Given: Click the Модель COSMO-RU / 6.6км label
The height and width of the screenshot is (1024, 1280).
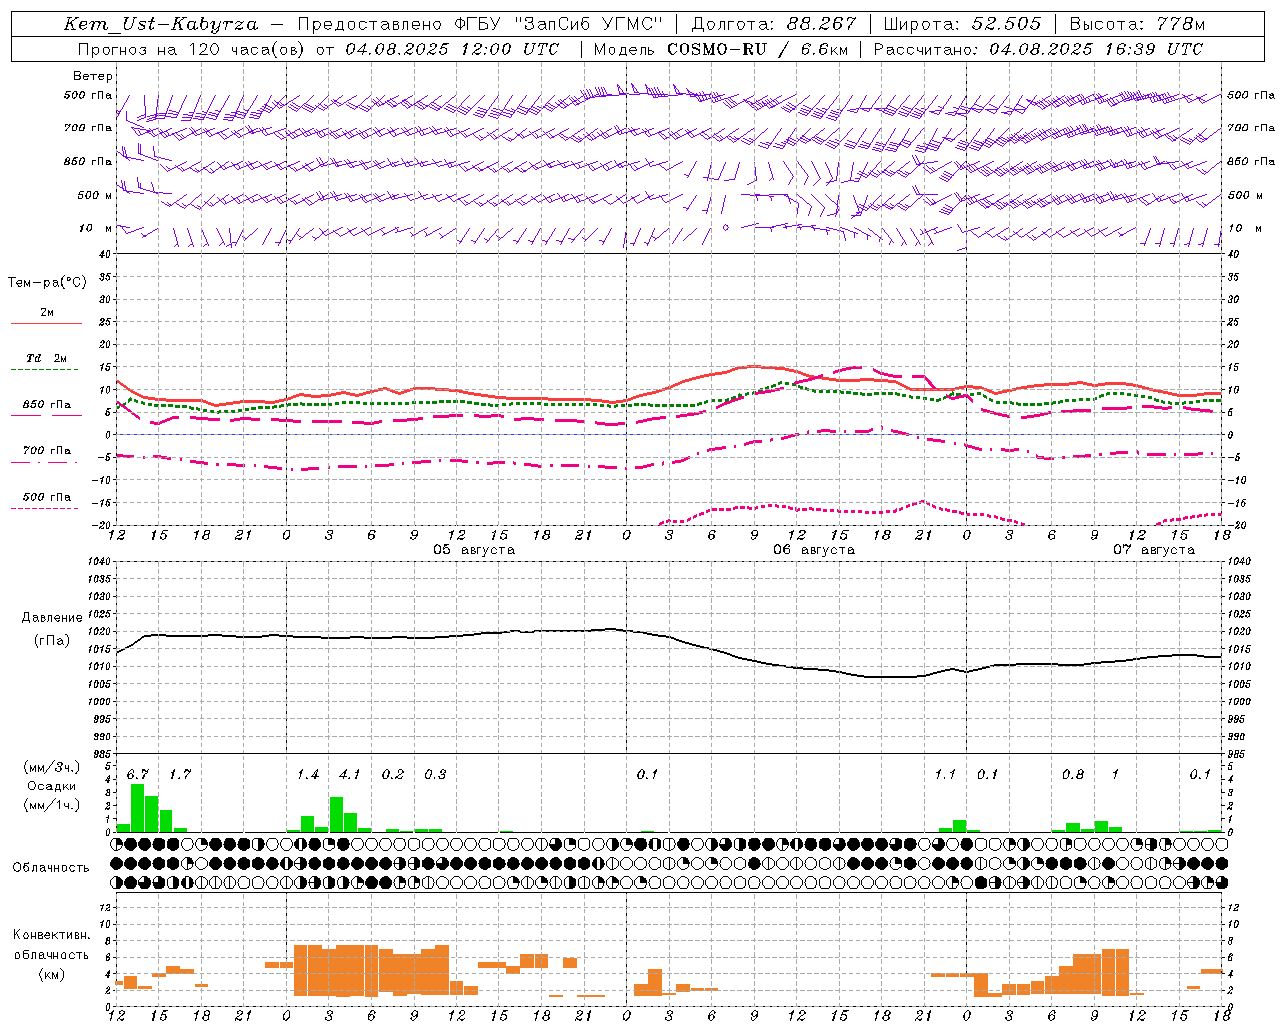Looking at the screenshot, I should click(x=721, y=49).
